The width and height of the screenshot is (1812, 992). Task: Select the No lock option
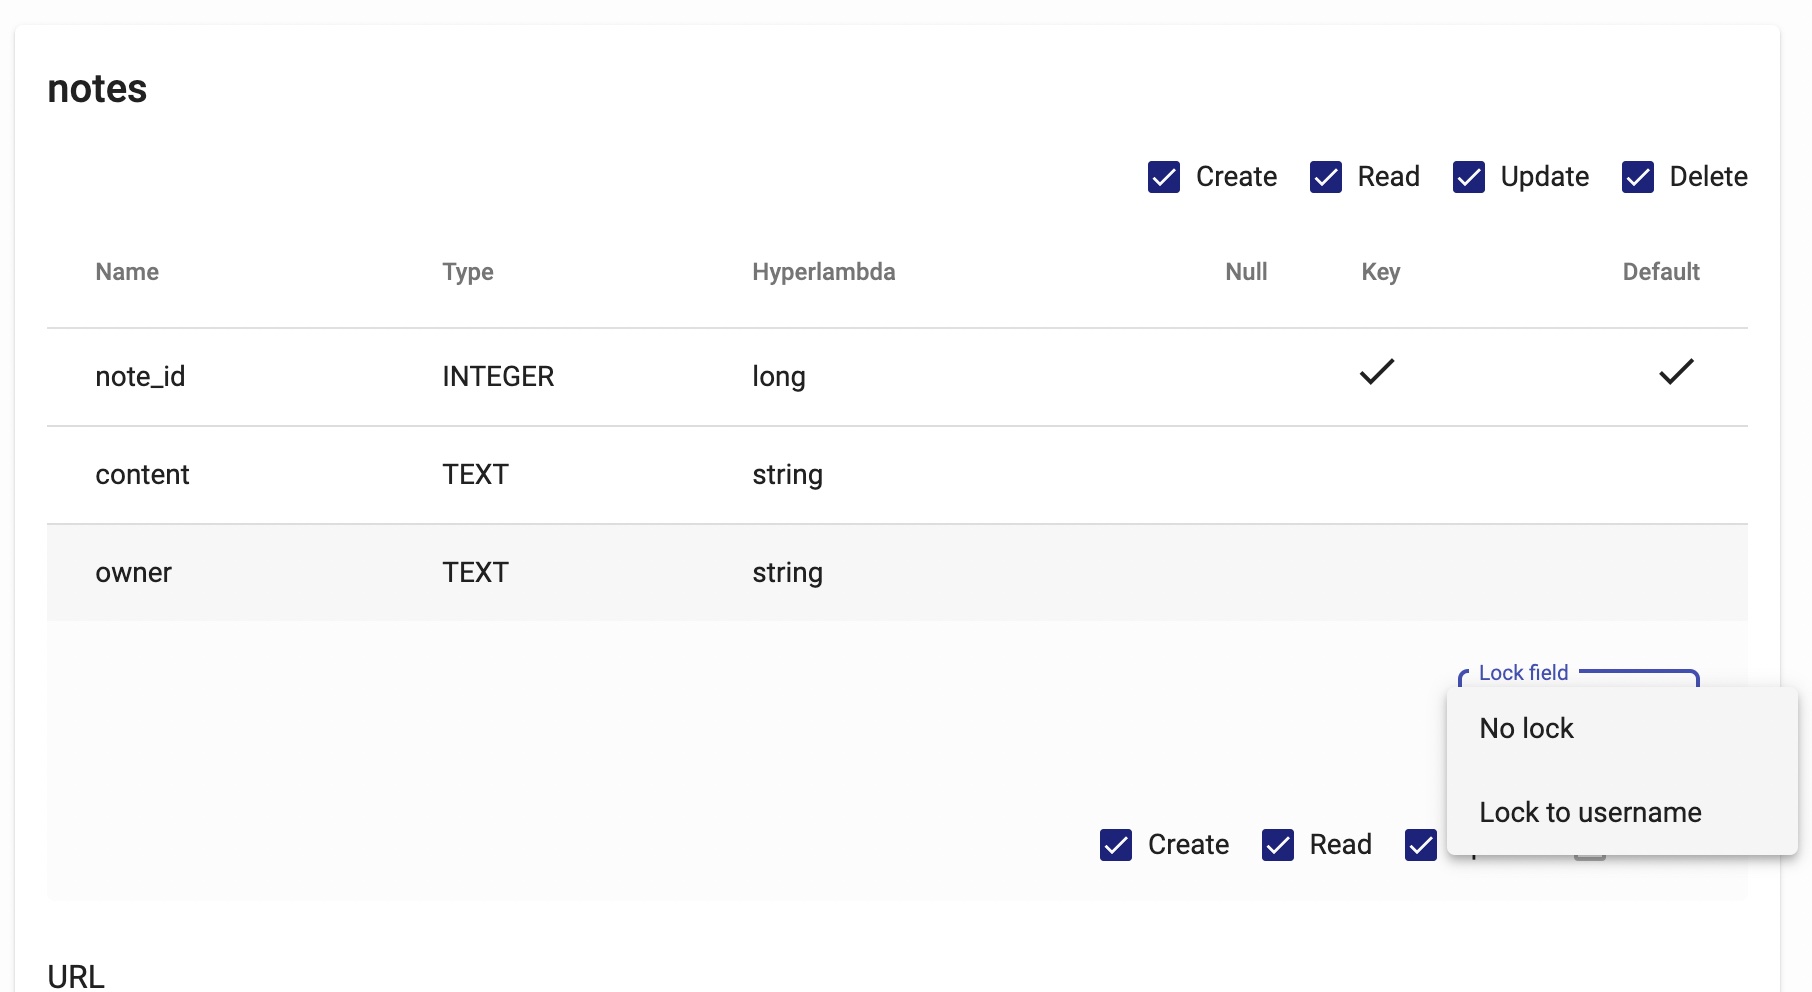tap(1526, 728)
